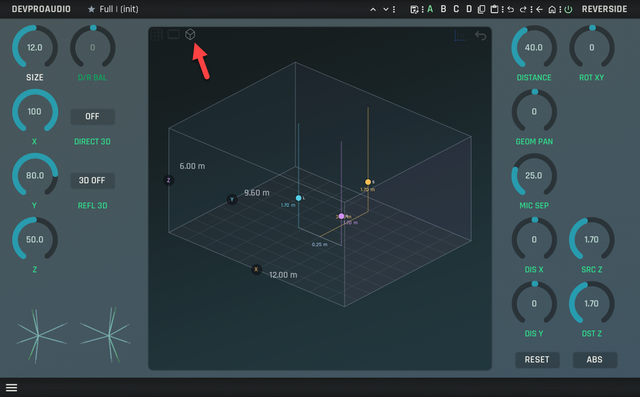Click the DIS X knob

pos(534,240)
